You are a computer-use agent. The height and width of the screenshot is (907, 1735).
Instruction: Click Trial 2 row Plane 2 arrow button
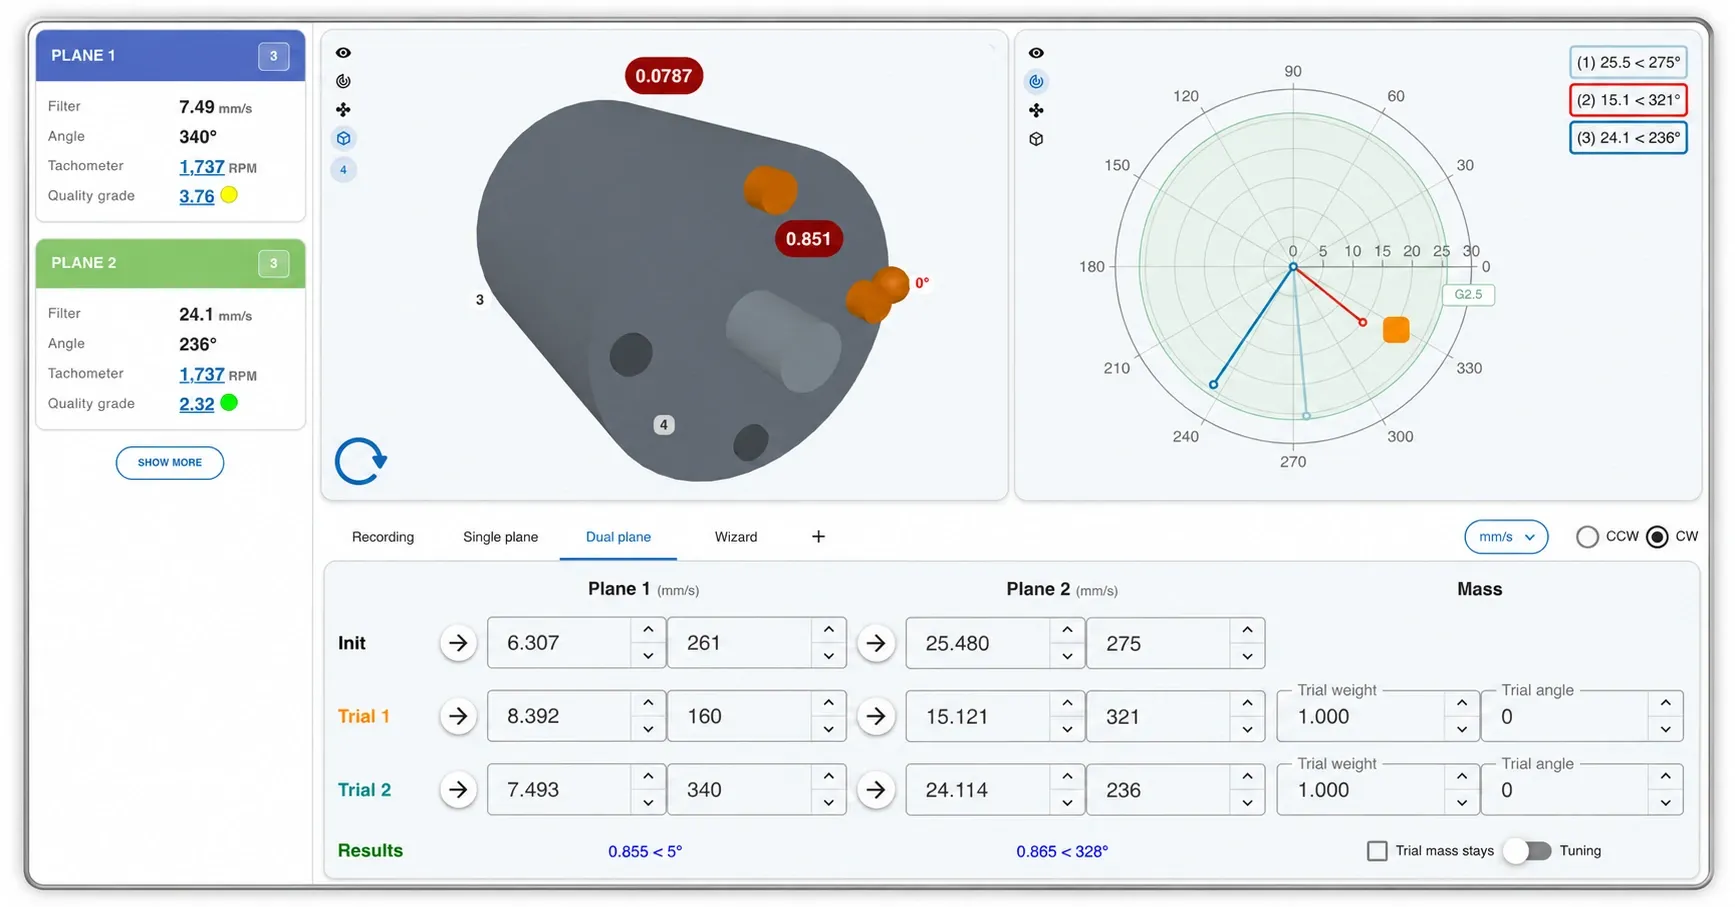[876, 790]
